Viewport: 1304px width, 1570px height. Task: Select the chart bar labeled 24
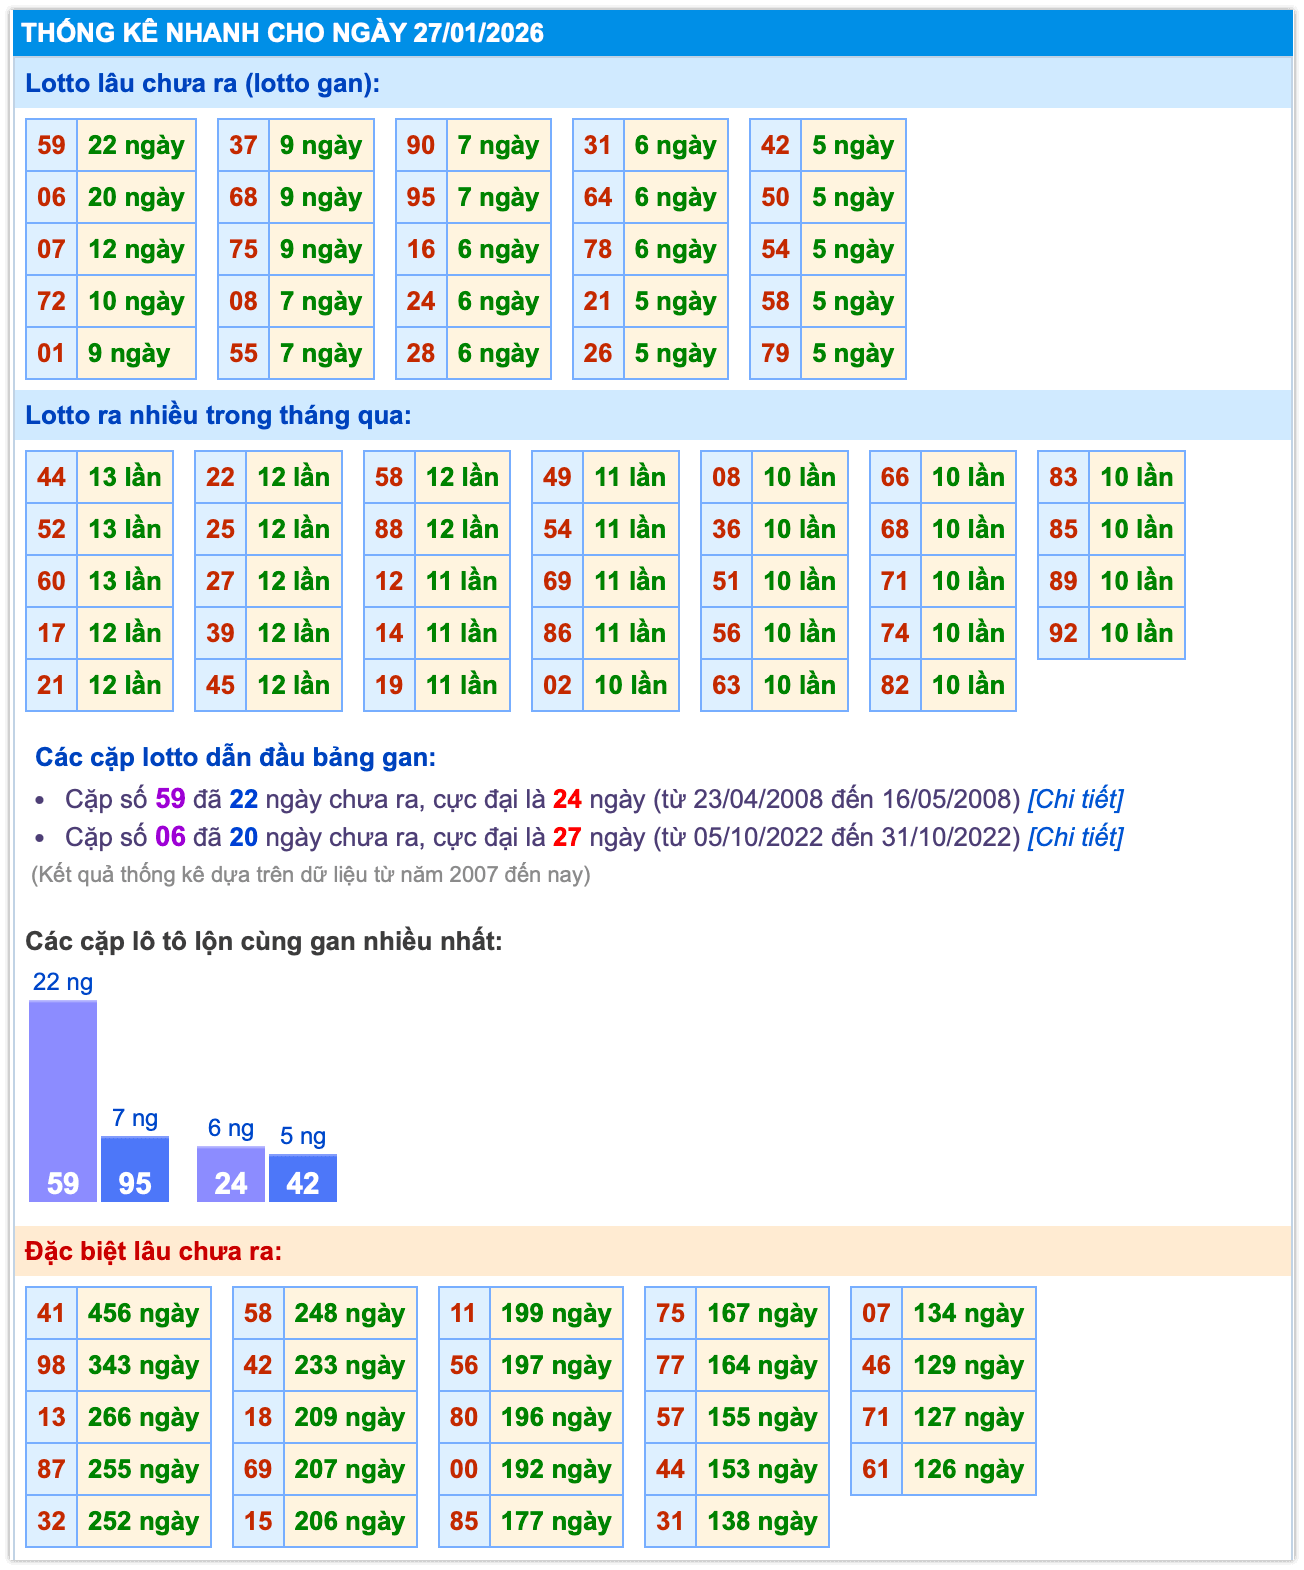231,1175
